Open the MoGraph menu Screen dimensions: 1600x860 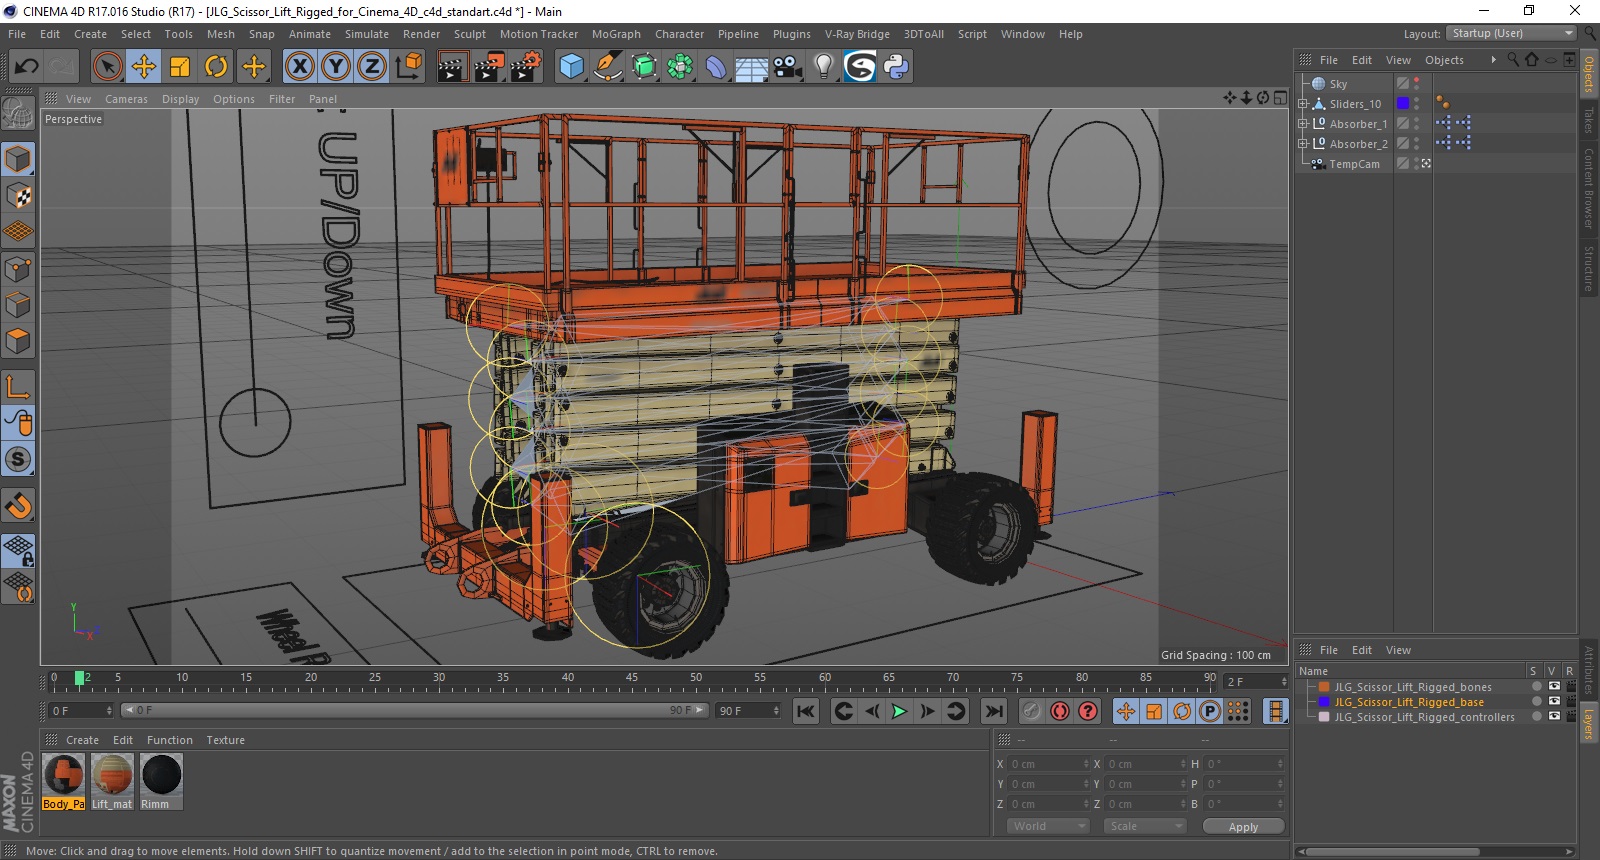tap(615, 34)
